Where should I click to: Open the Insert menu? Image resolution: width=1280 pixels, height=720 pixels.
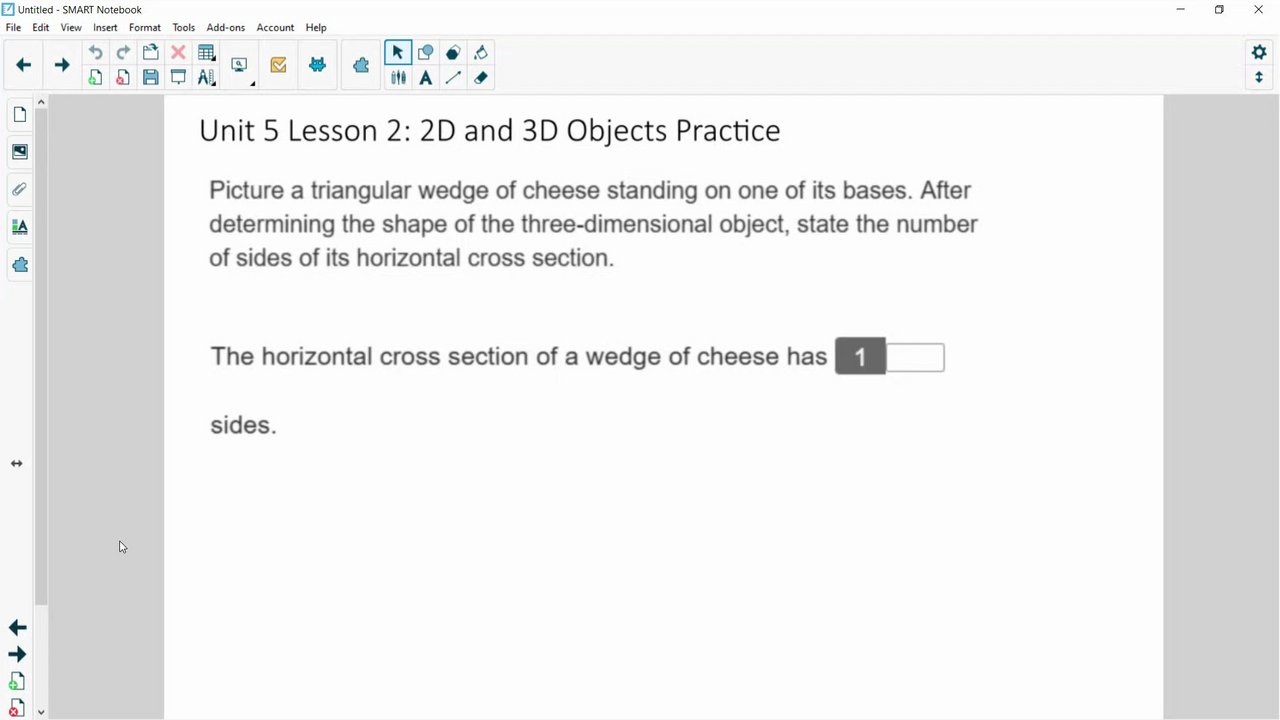tap(105, 27)
